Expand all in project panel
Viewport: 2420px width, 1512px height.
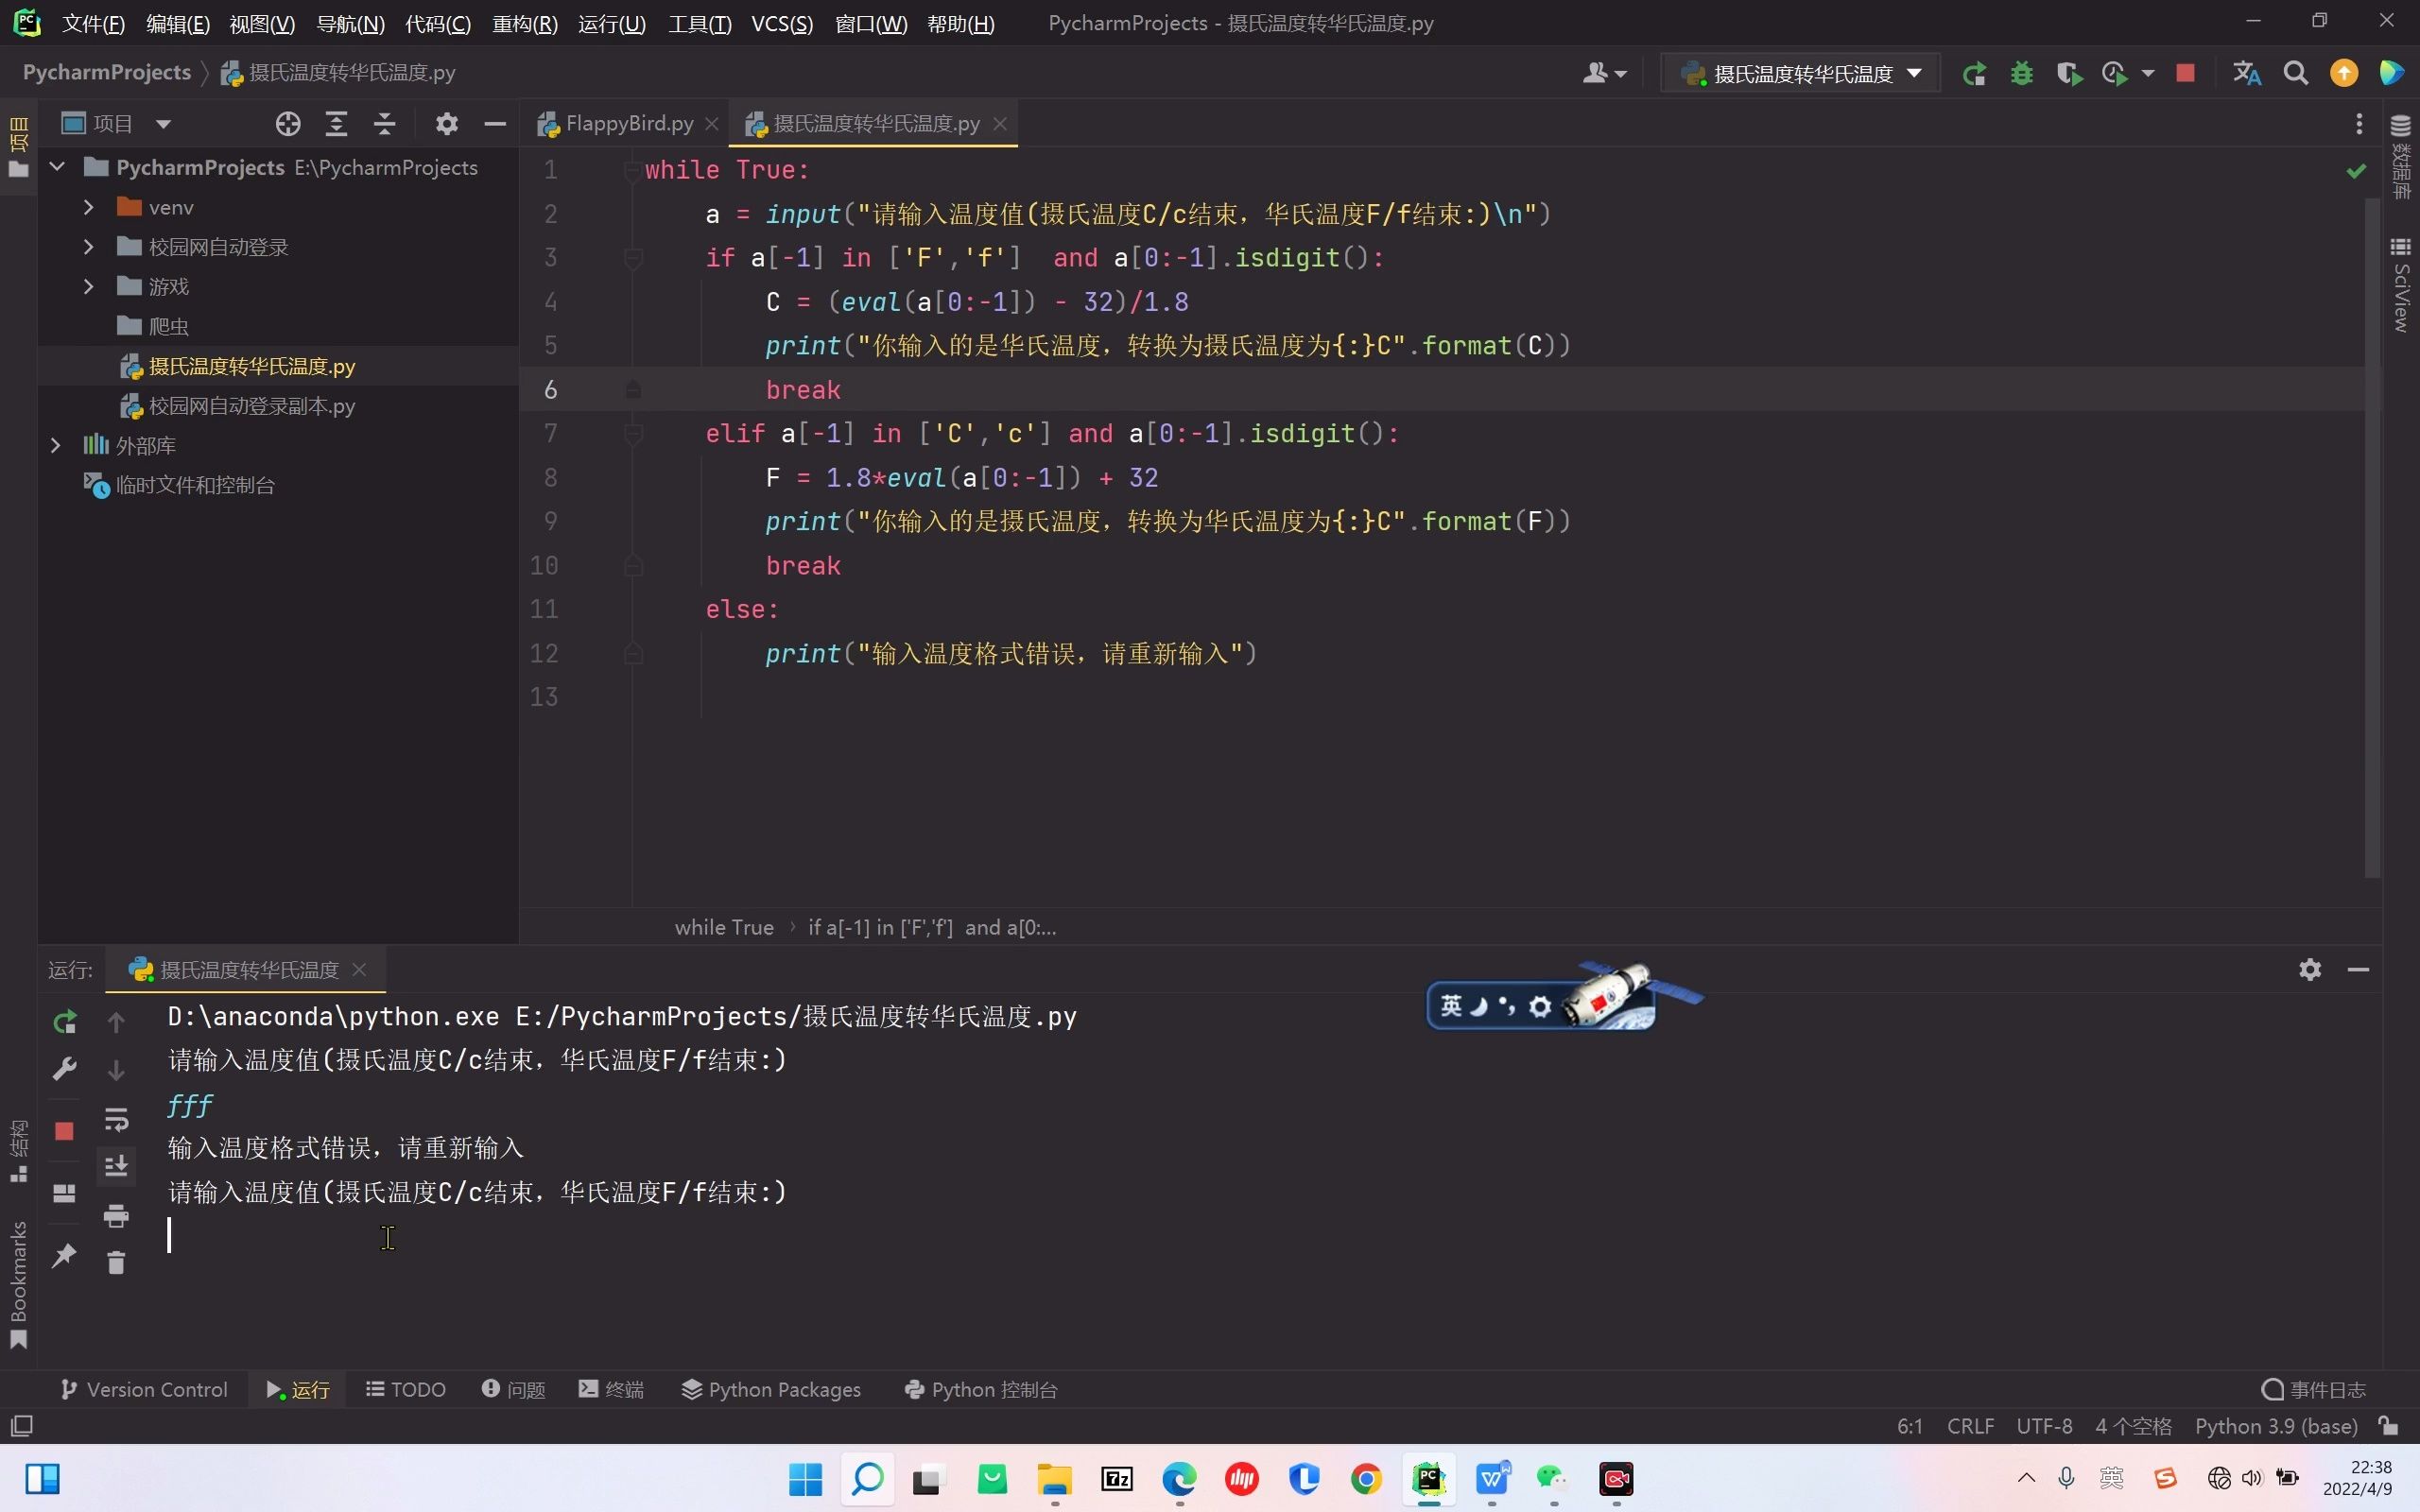click(336, 124)
